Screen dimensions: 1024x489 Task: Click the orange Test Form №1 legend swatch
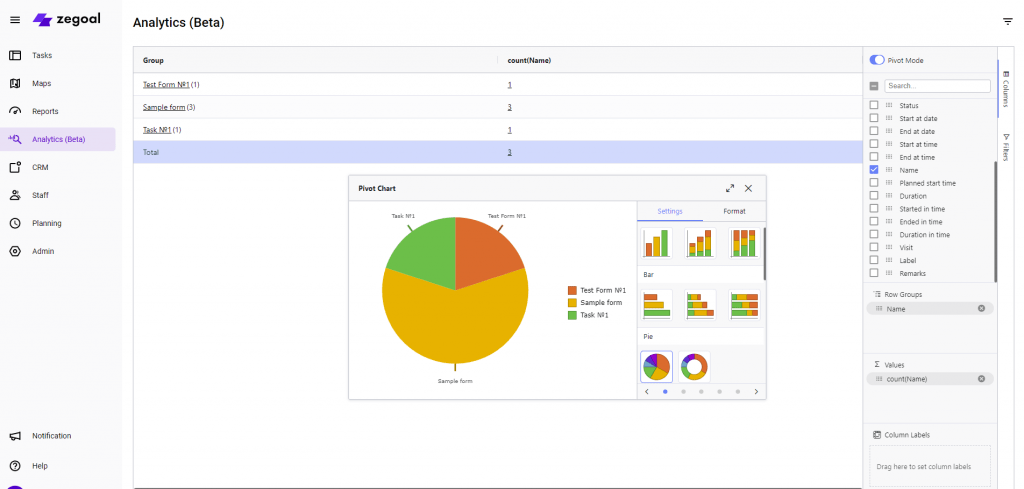(572, 290)
